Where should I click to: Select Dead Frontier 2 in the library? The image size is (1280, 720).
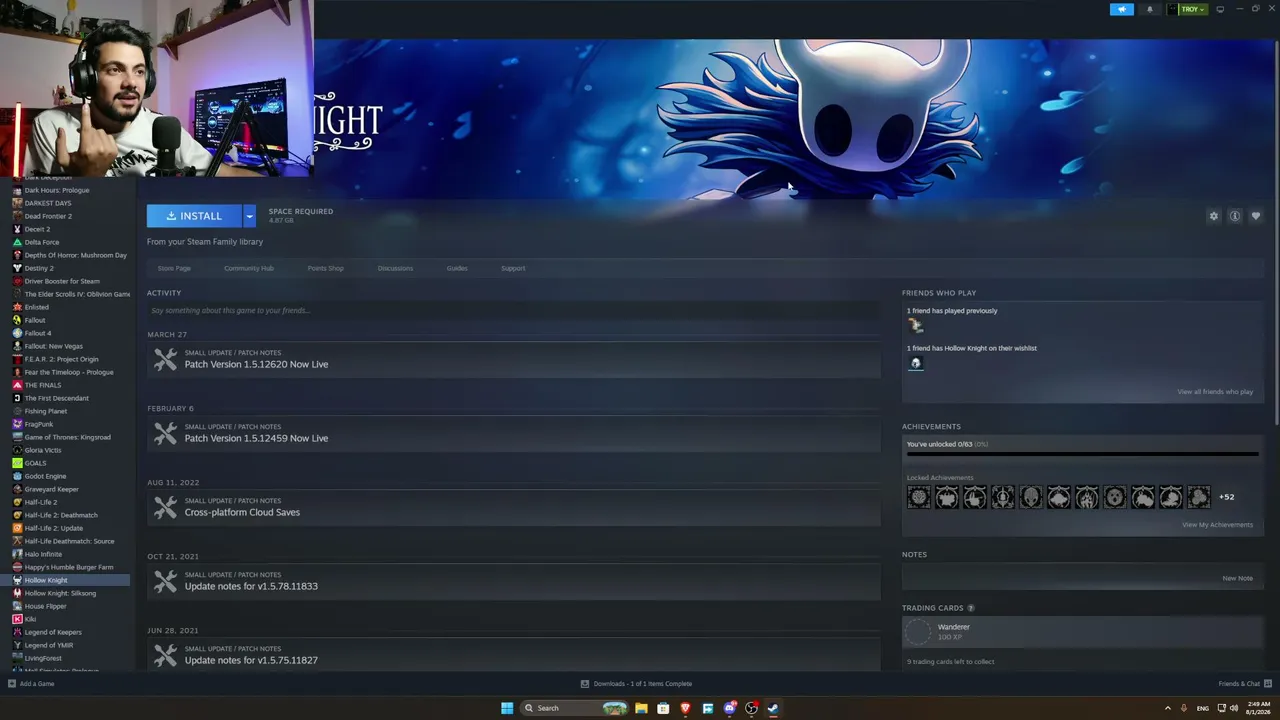(x=48, y=216)
